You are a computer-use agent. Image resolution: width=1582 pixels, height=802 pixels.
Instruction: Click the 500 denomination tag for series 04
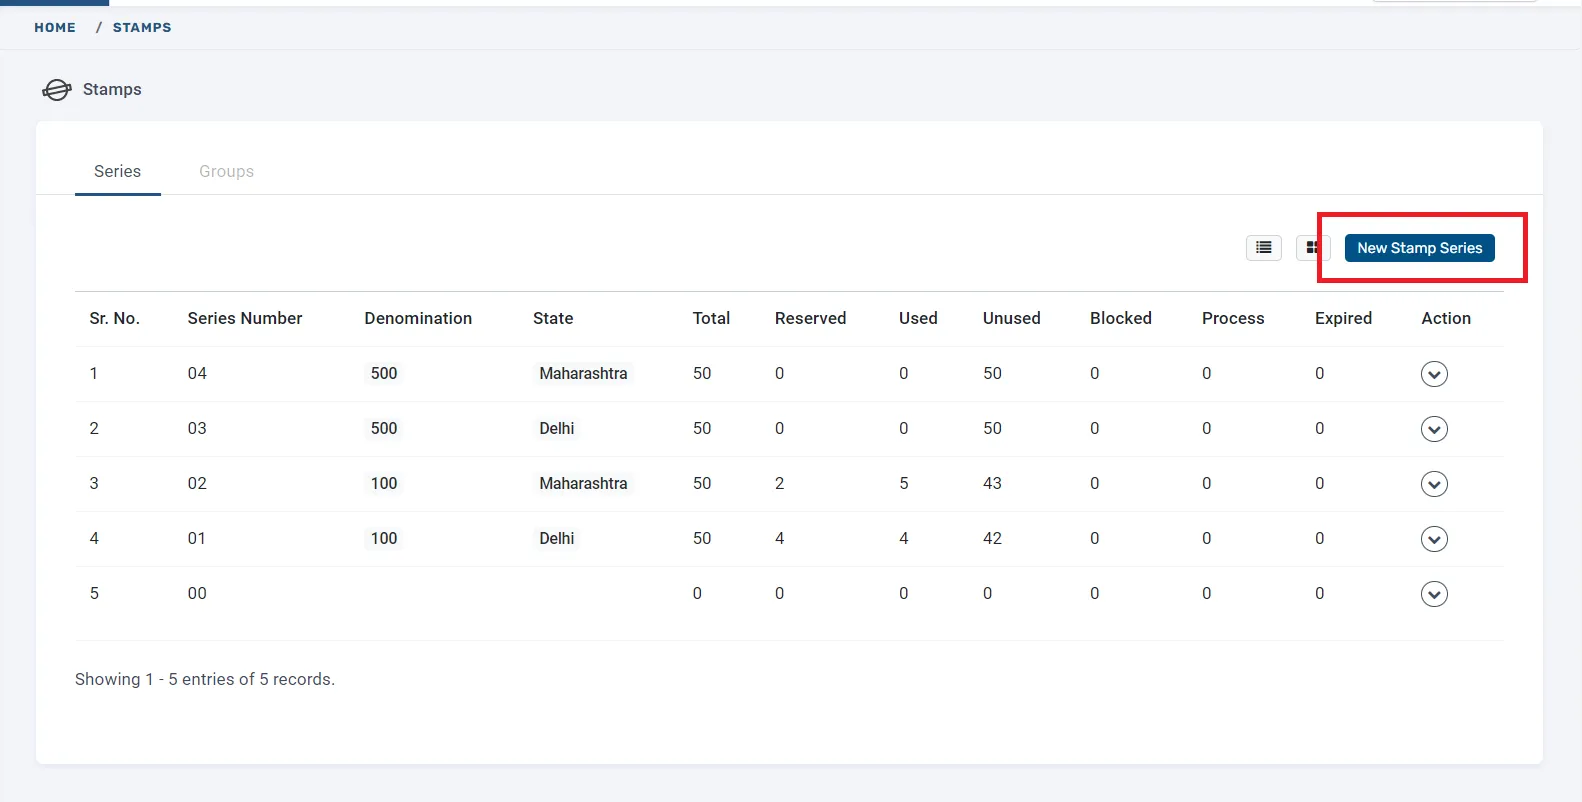coord(384,374)
